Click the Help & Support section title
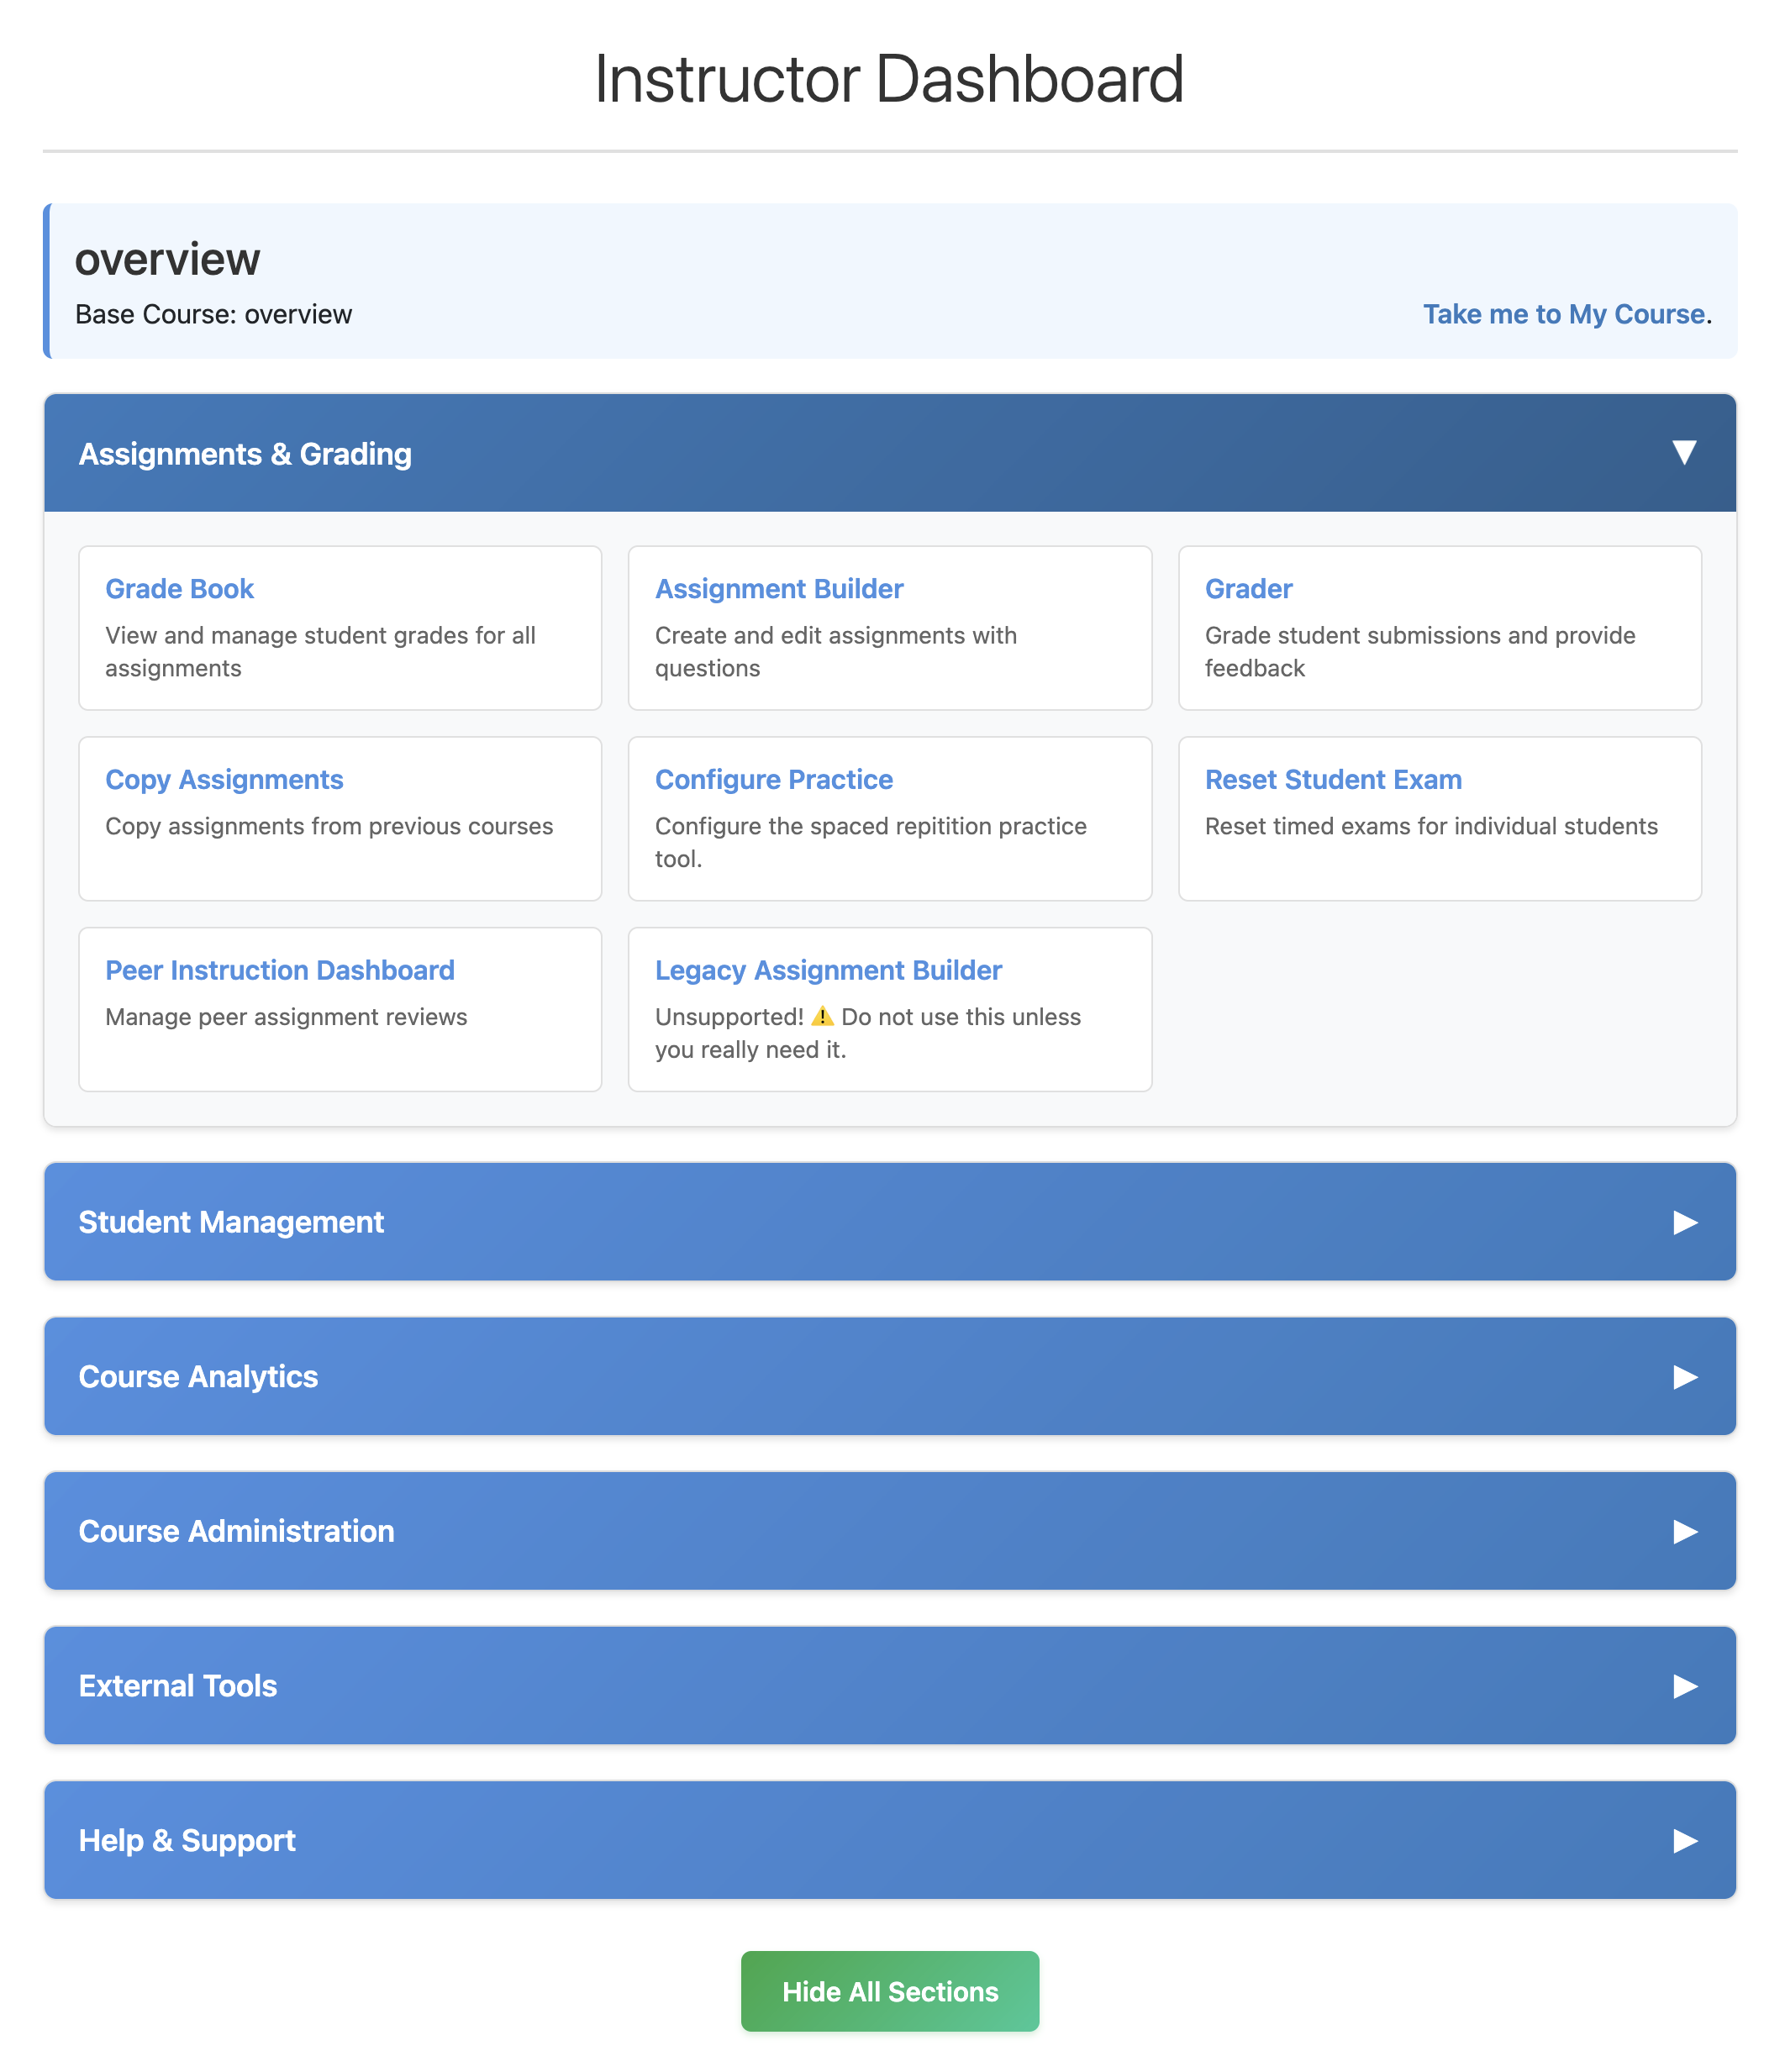 (x=187, y=1841)
